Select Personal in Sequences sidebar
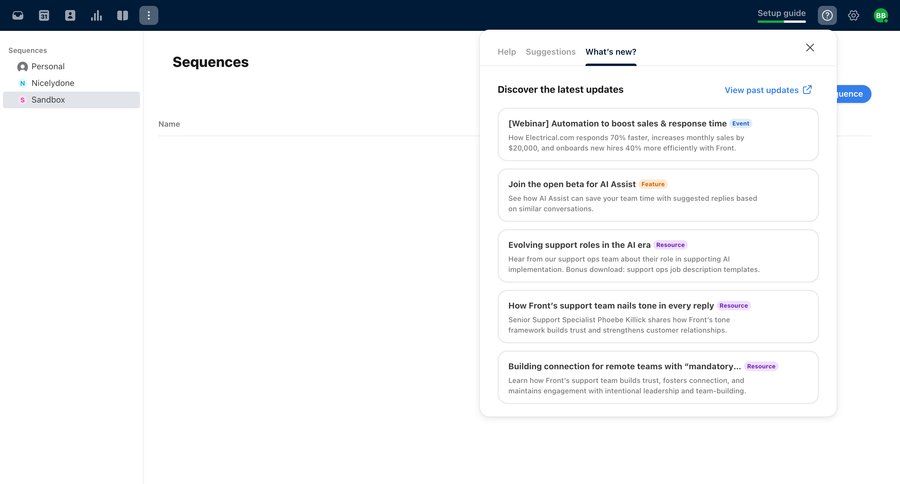 (x=71, y=67)
